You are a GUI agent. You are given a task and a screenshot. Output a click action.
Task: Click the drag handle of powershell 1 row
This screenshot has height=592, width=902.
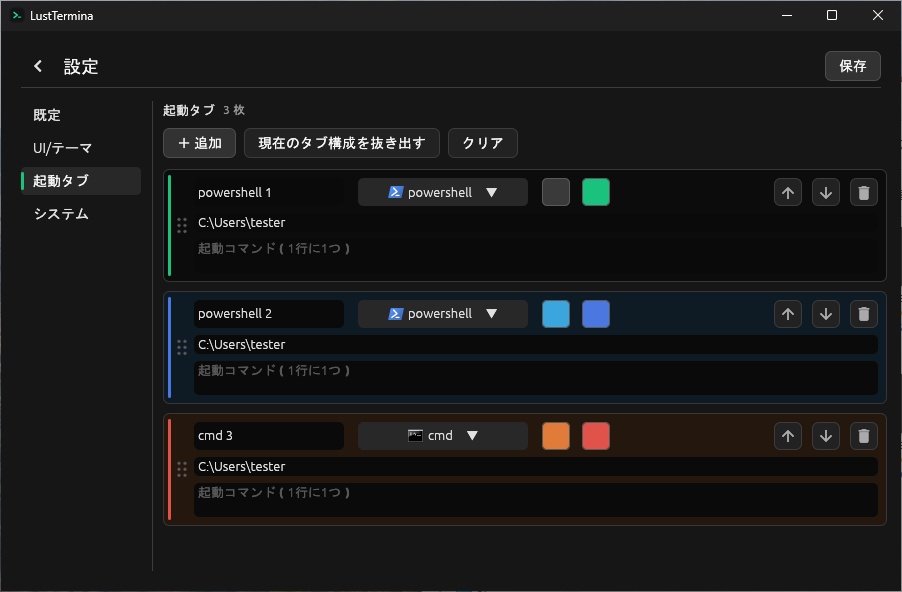(x=182, y=226)
